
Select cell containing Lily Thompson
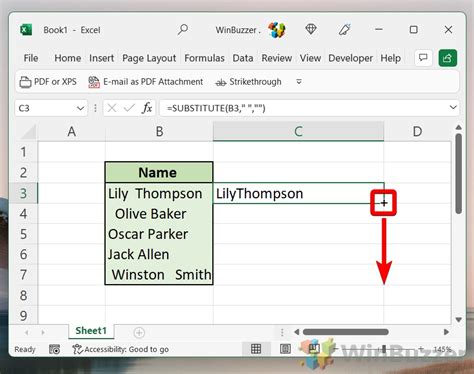[x=159, y=193]
